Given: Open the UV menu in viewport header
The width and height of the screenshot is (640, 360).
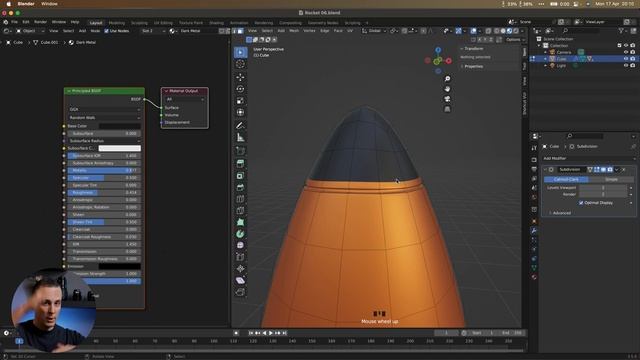Looking at the screenshot, I should click(x=350, y=31).
